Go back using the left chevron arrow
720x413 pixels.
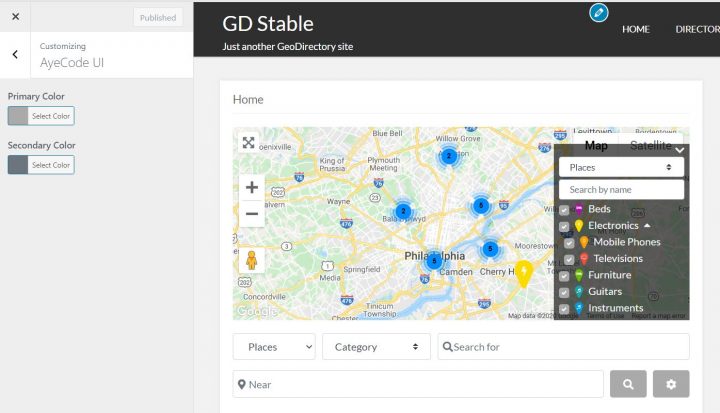tap(15, 55)
